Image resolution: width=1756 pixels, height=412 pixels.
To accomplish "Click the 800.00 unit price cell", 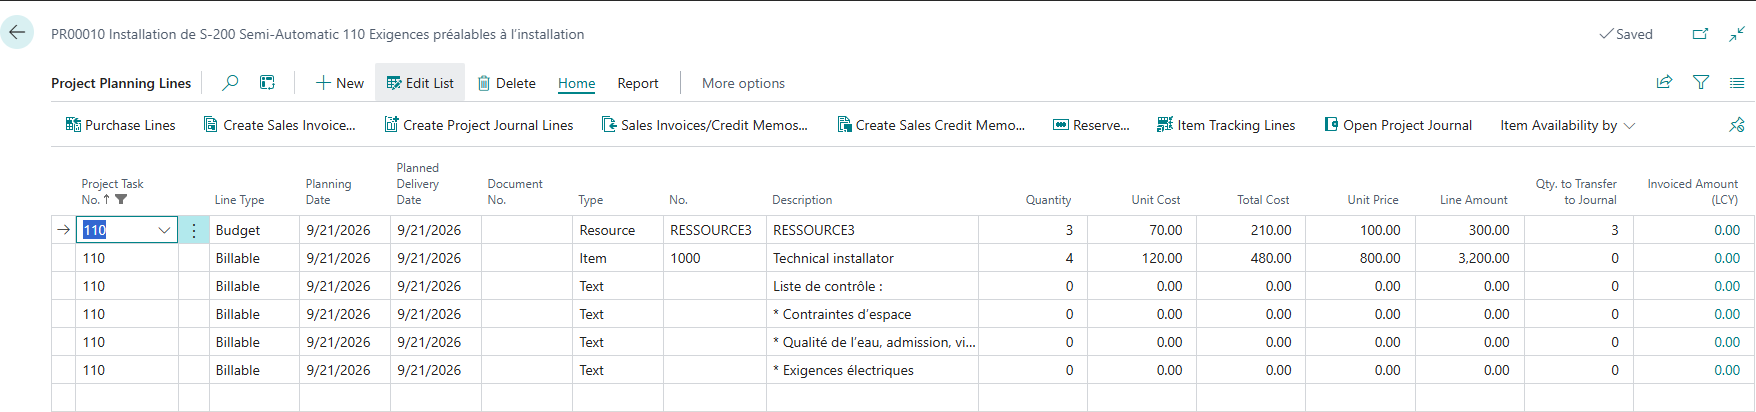I will coord(1360,258).
